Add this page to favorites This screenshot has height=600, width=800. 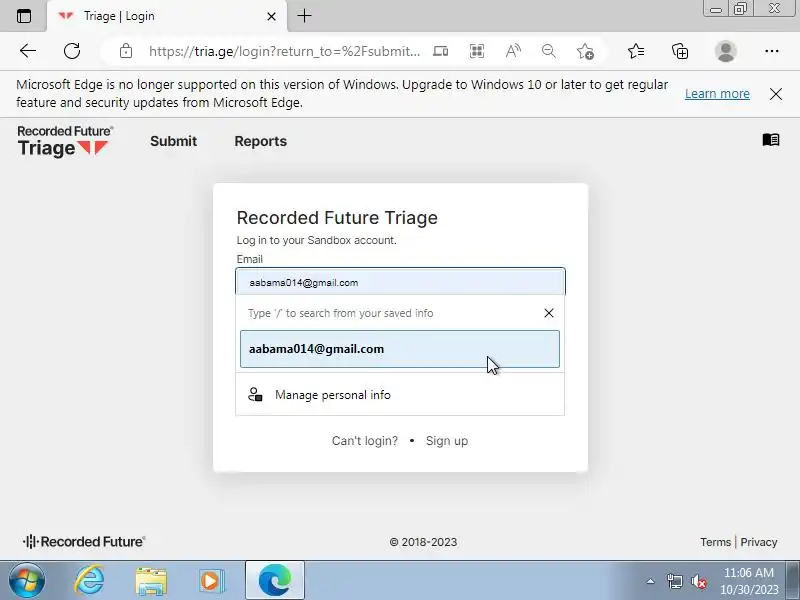coord(585,51)
